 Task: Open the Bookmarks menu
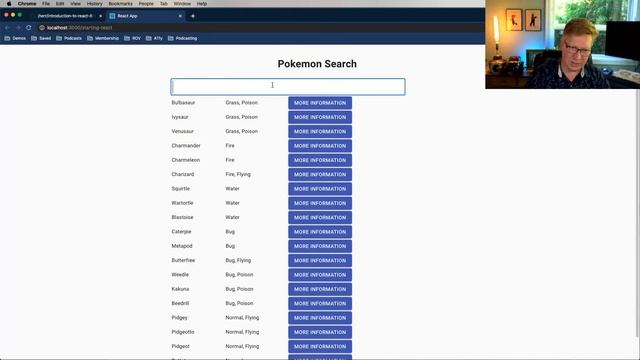coord(120,4)
